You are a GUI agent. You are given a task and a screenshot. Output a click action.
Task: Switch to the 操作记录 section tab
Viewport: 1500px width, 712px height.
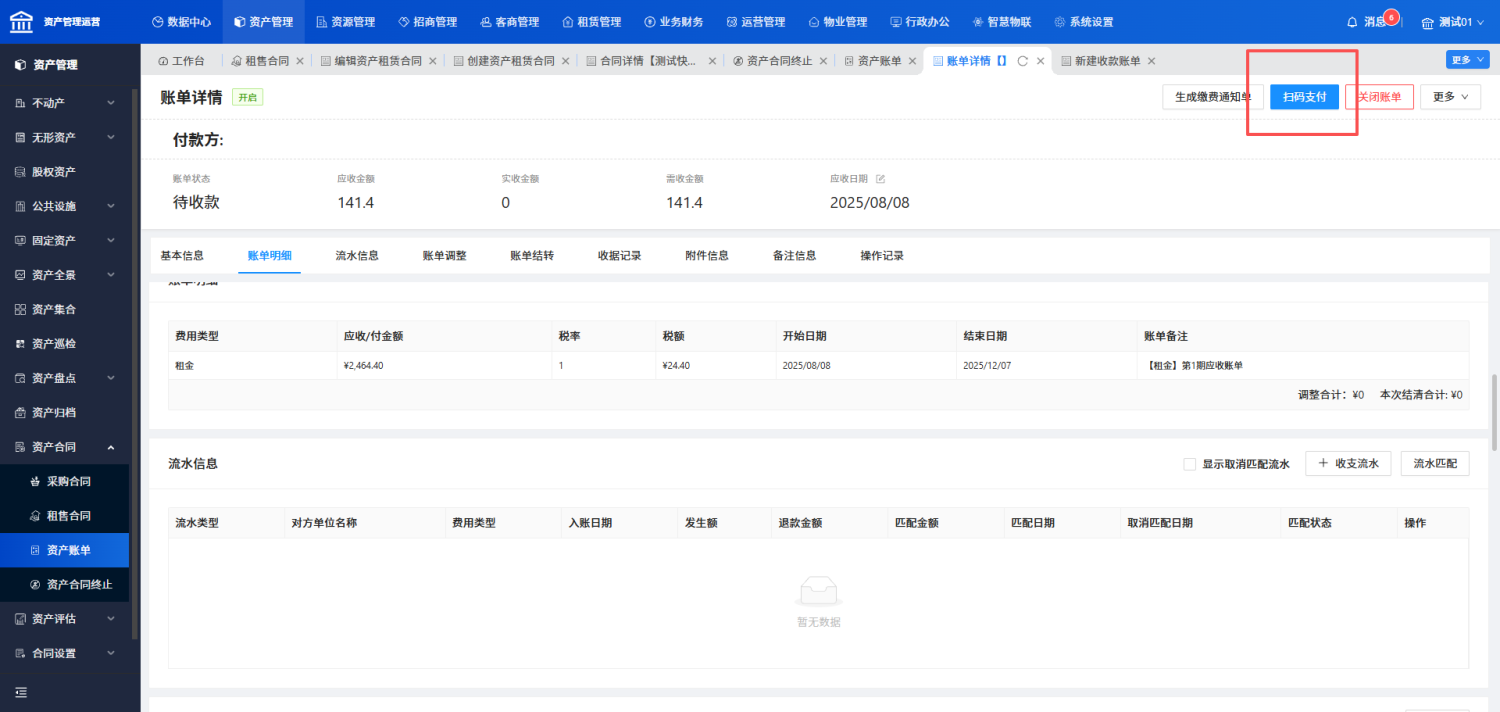[x=882, y=256]
